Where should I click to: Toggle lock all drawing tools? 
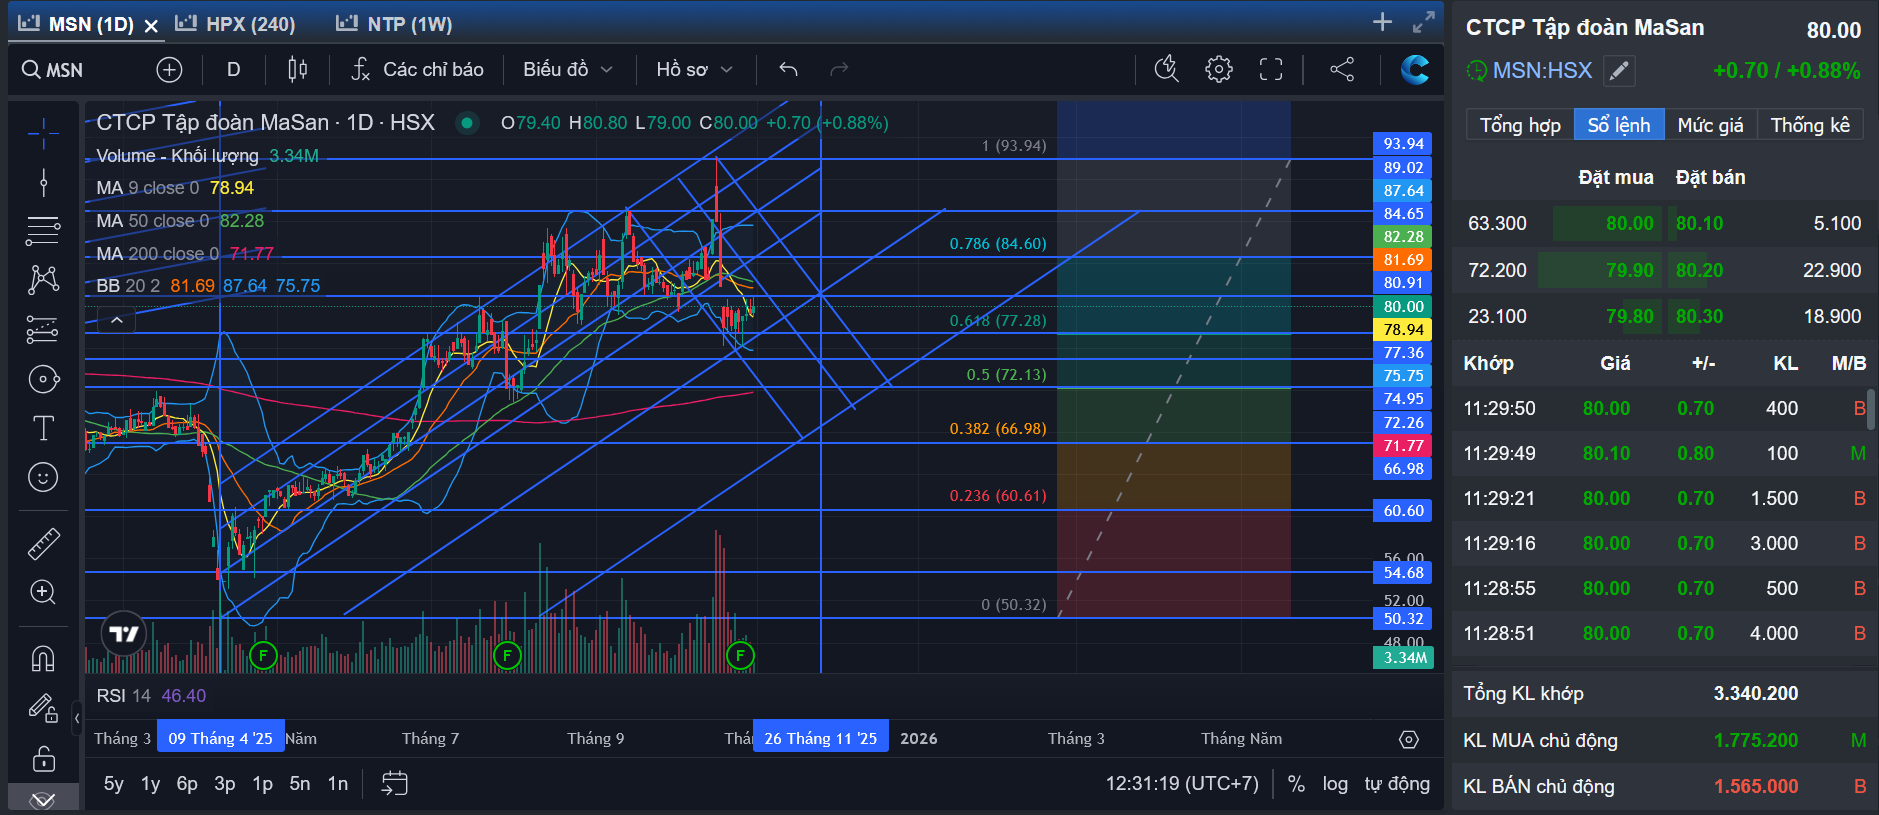pyautogui.click(x=43, y=758)
